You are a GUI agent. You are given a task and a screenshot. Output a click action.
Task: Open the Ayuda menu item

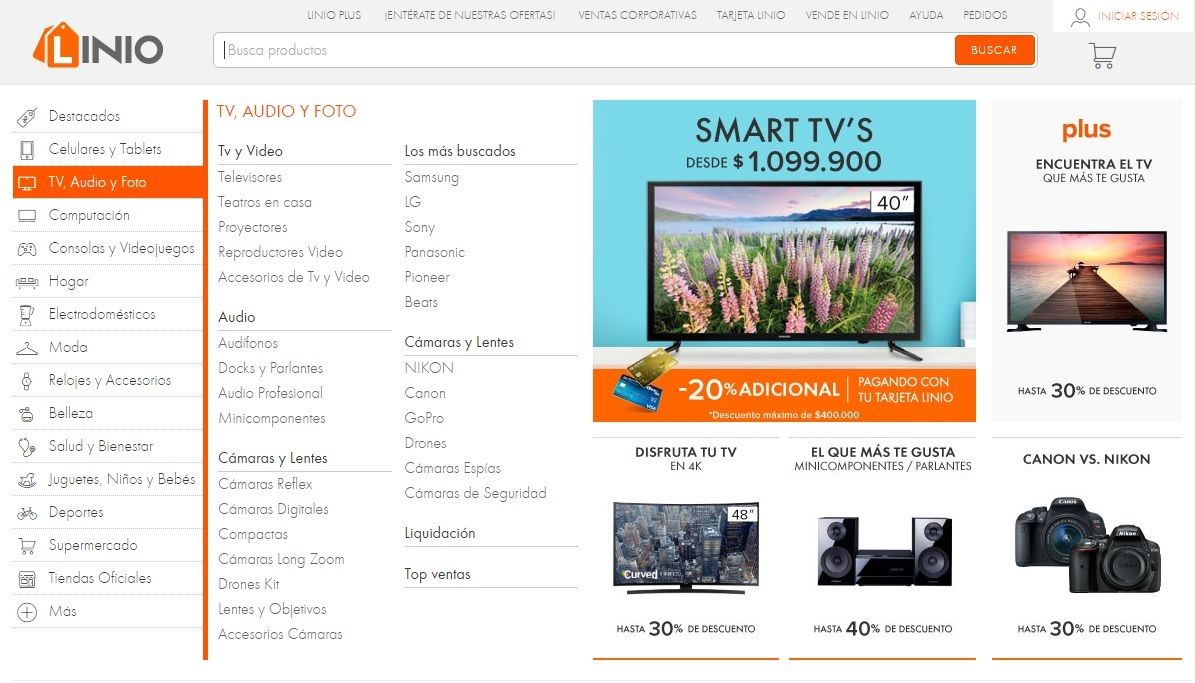[x=926, y=15]
